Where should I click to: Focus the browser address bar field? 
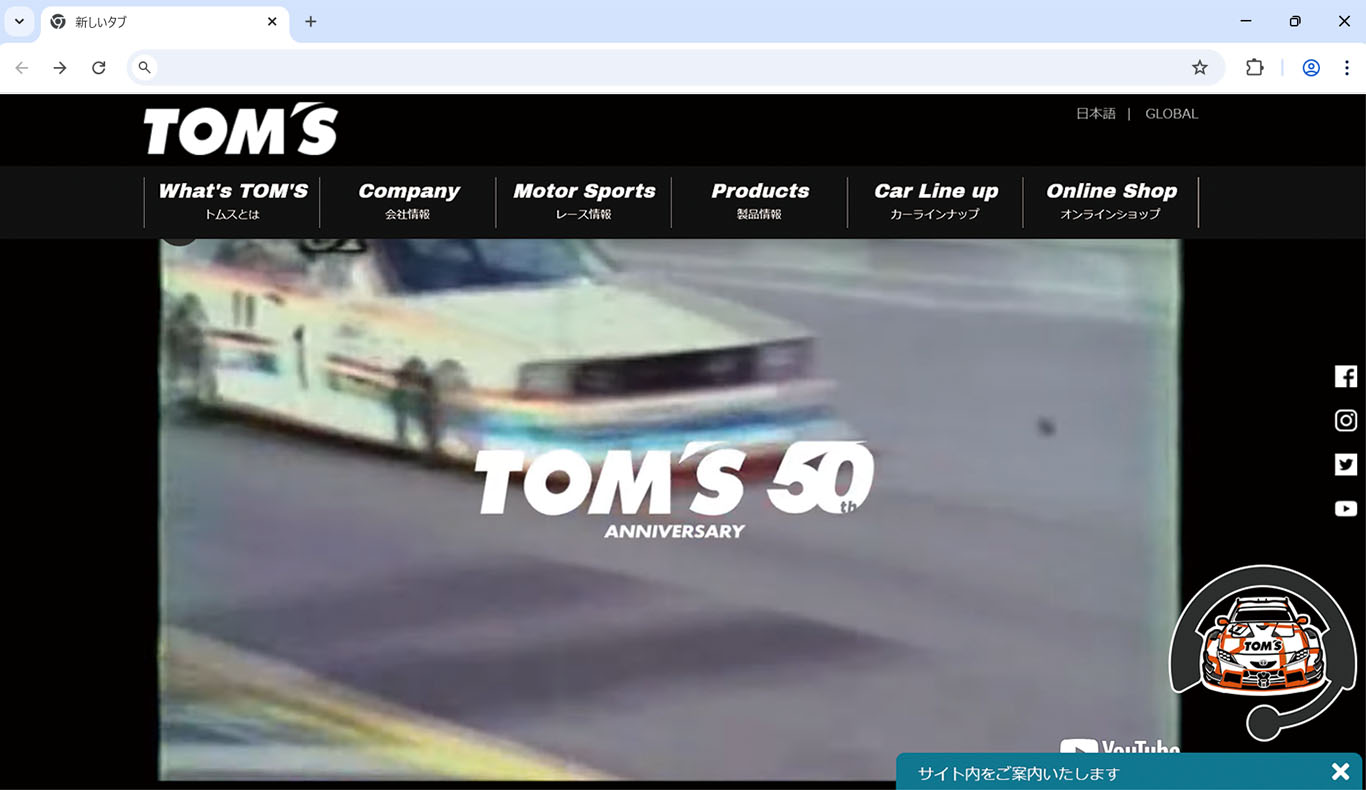click(x=676, y=68)
